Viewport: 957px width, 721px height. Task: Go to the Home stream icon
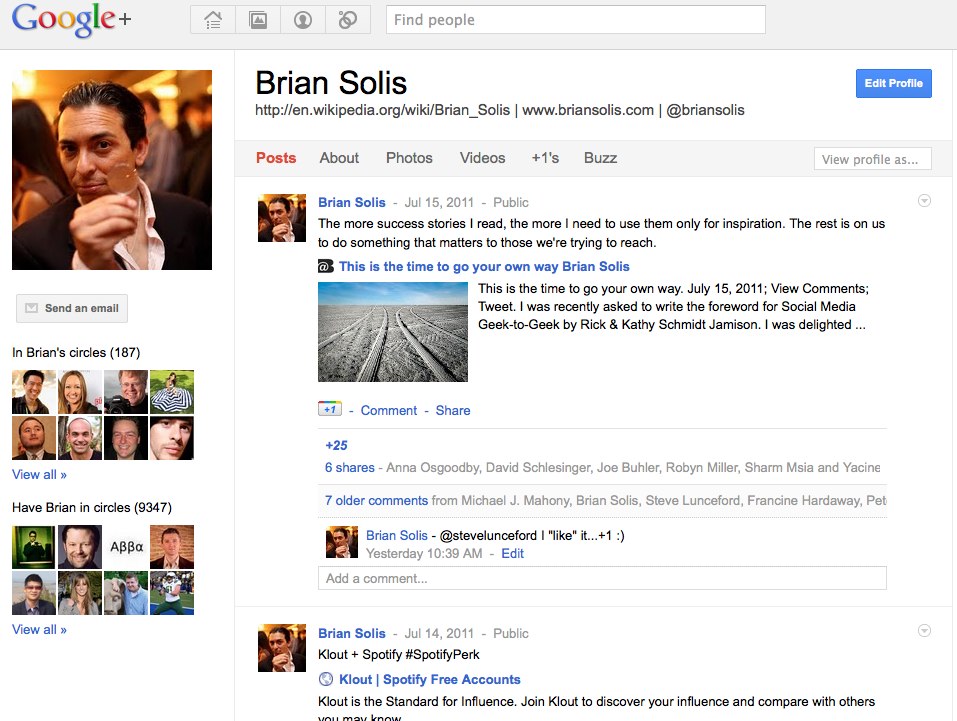point(213,20)
